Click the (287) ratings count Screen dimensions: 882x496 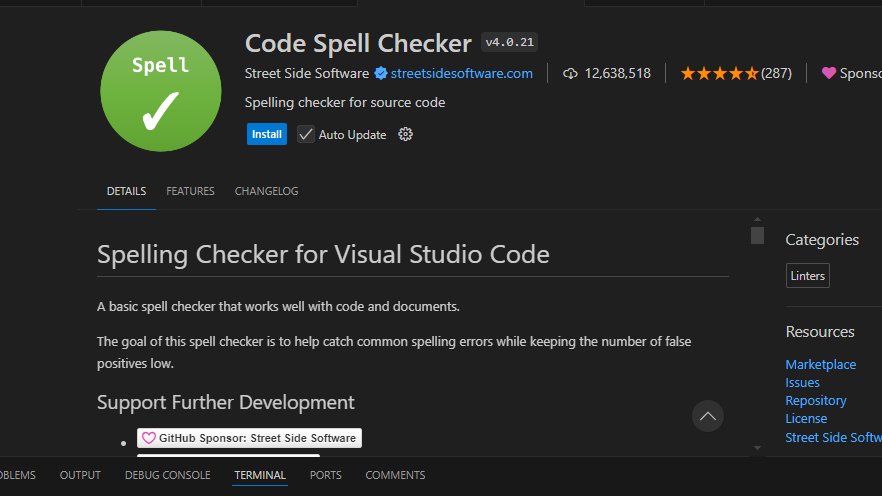coord(776,74)
